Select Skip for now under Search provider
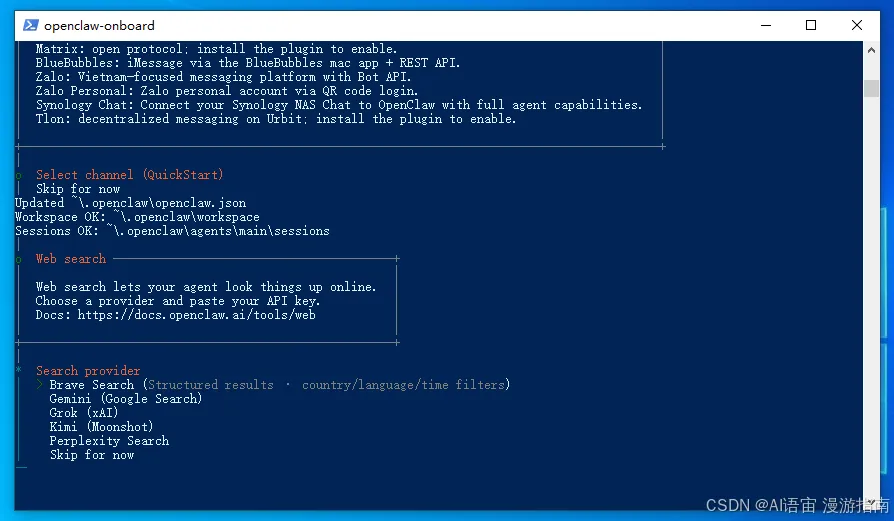Screen dimensions: 894x521 pos(92,455)
